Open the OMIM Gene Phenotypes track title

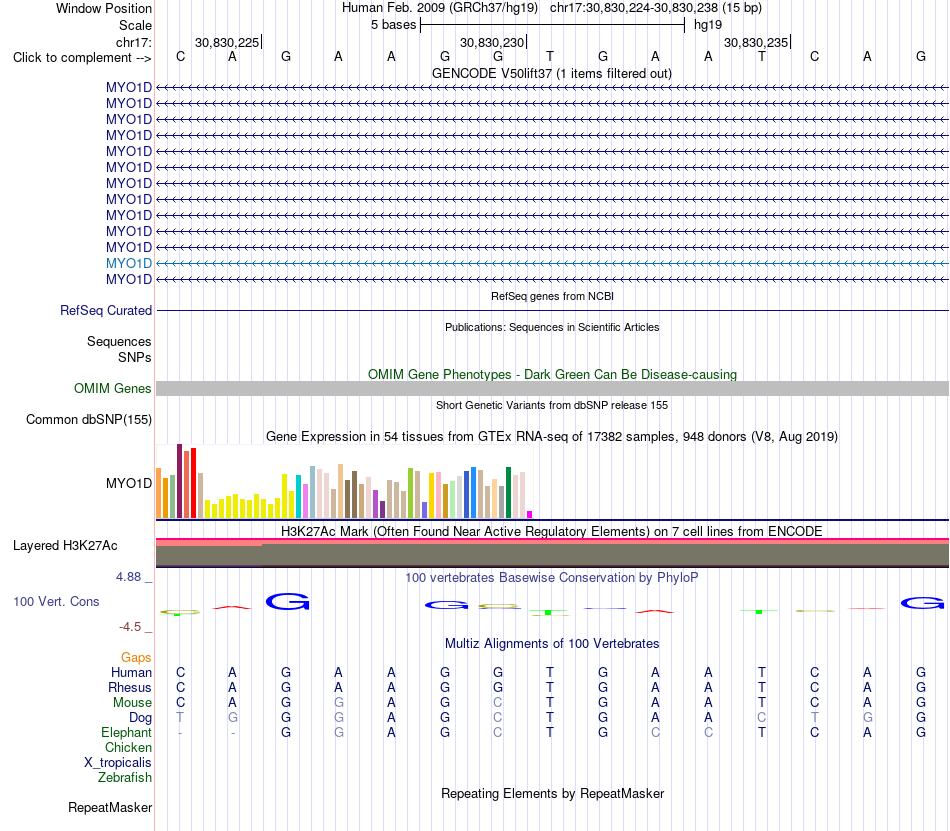click(552, 374)
